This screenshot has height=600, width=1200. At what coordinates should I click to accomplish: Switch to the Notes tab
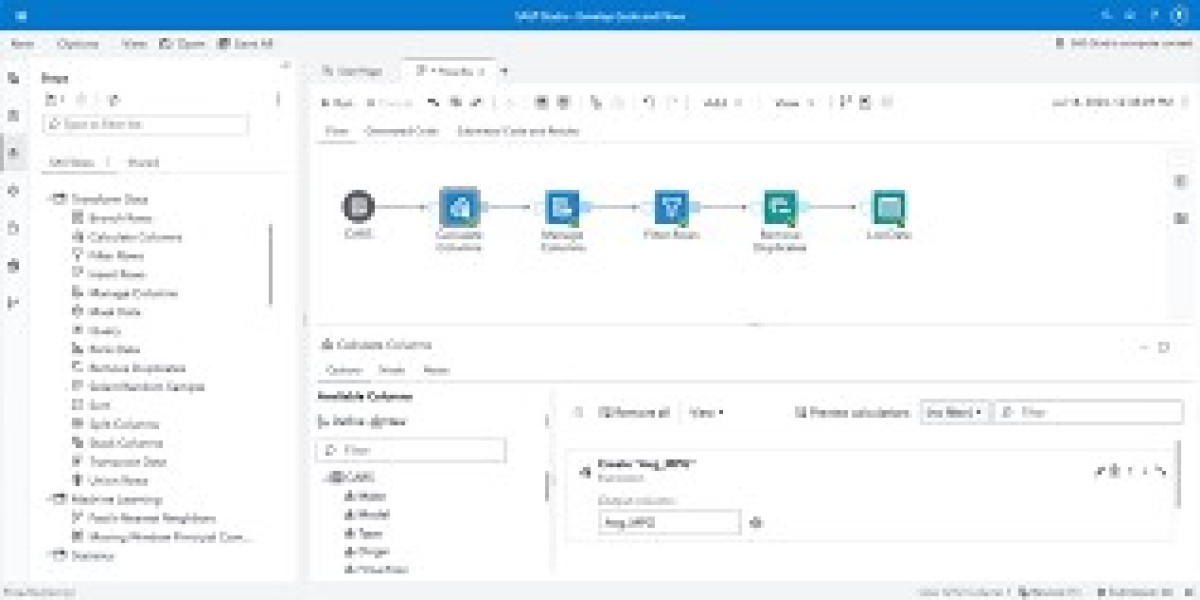pos(436,370)
